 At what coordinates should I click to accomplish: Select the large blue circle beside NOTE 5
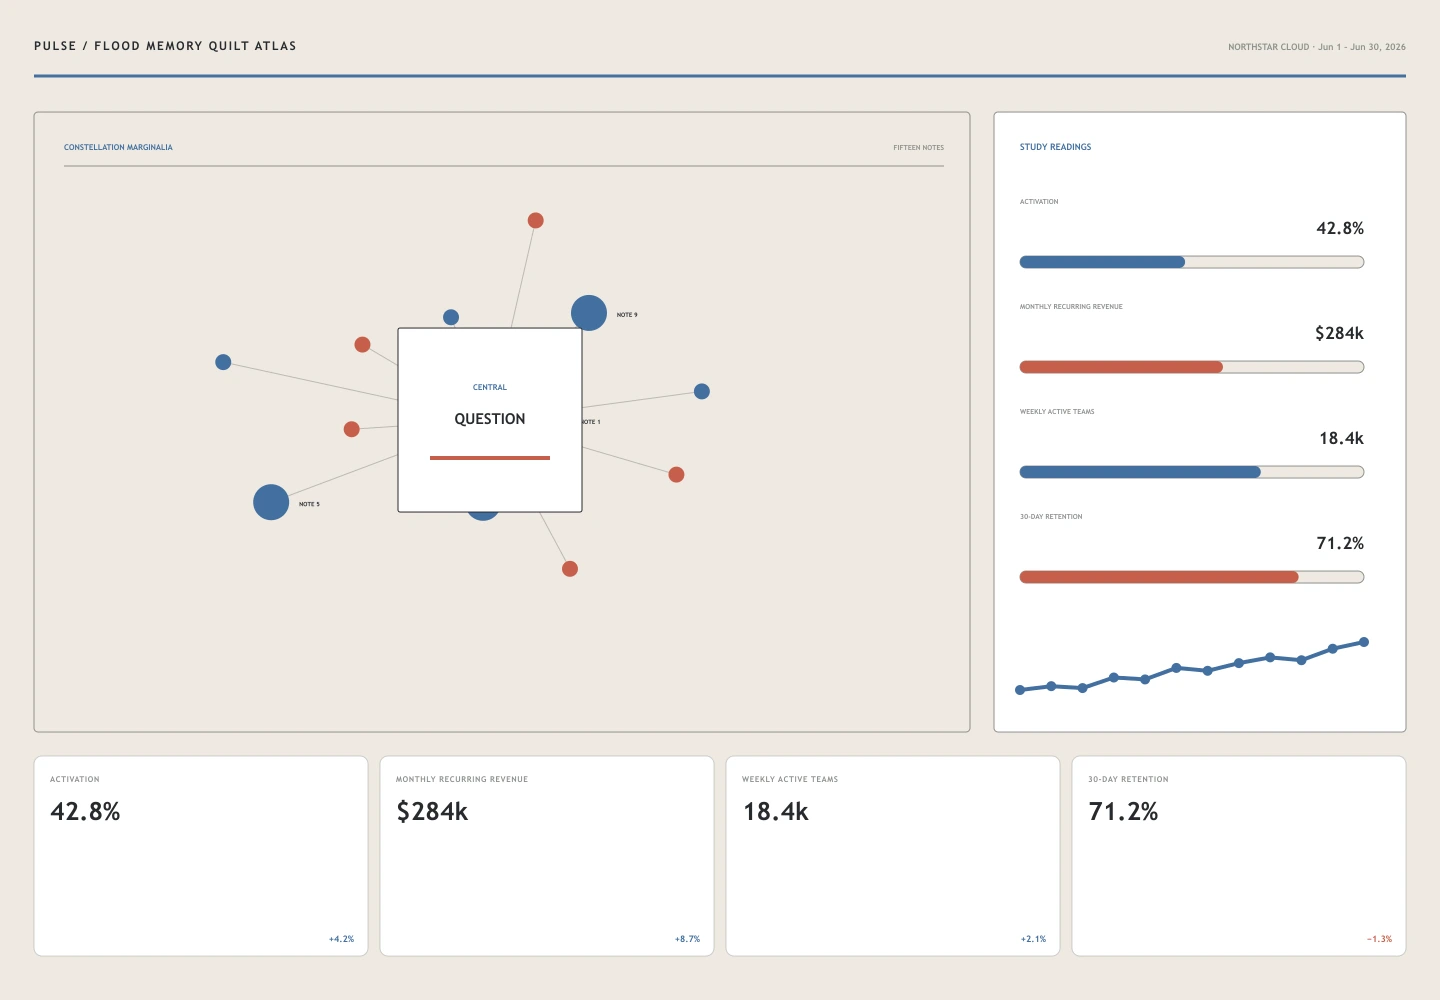(x=271, y=502)
